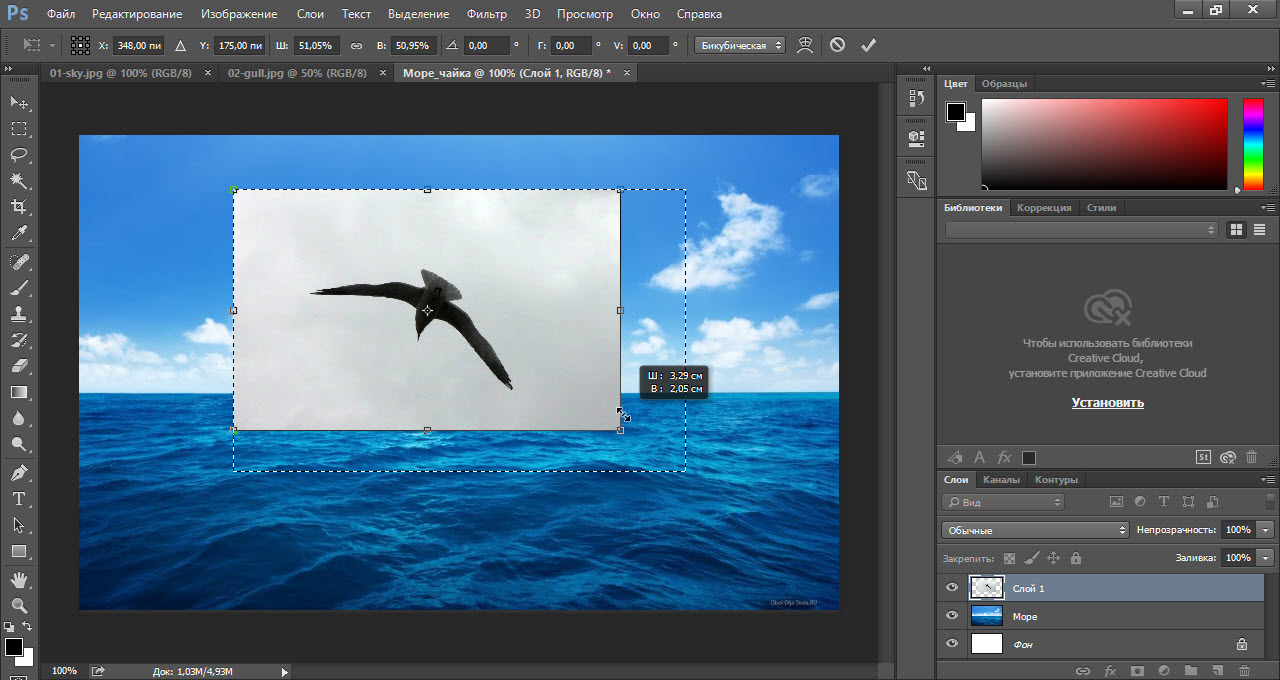Select the Type tool
Image resolution: width=1280 pixels, height=680 pixels.
(19, 499)
